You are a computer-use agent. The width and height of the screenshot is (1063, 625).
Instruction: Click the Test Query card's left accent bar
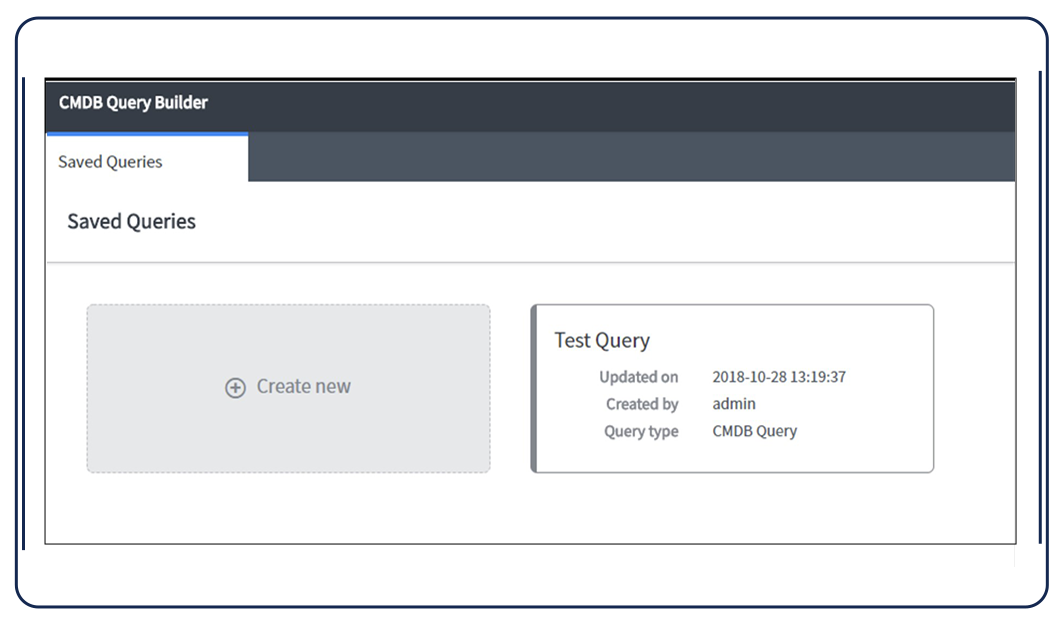(x=534, y=388)
